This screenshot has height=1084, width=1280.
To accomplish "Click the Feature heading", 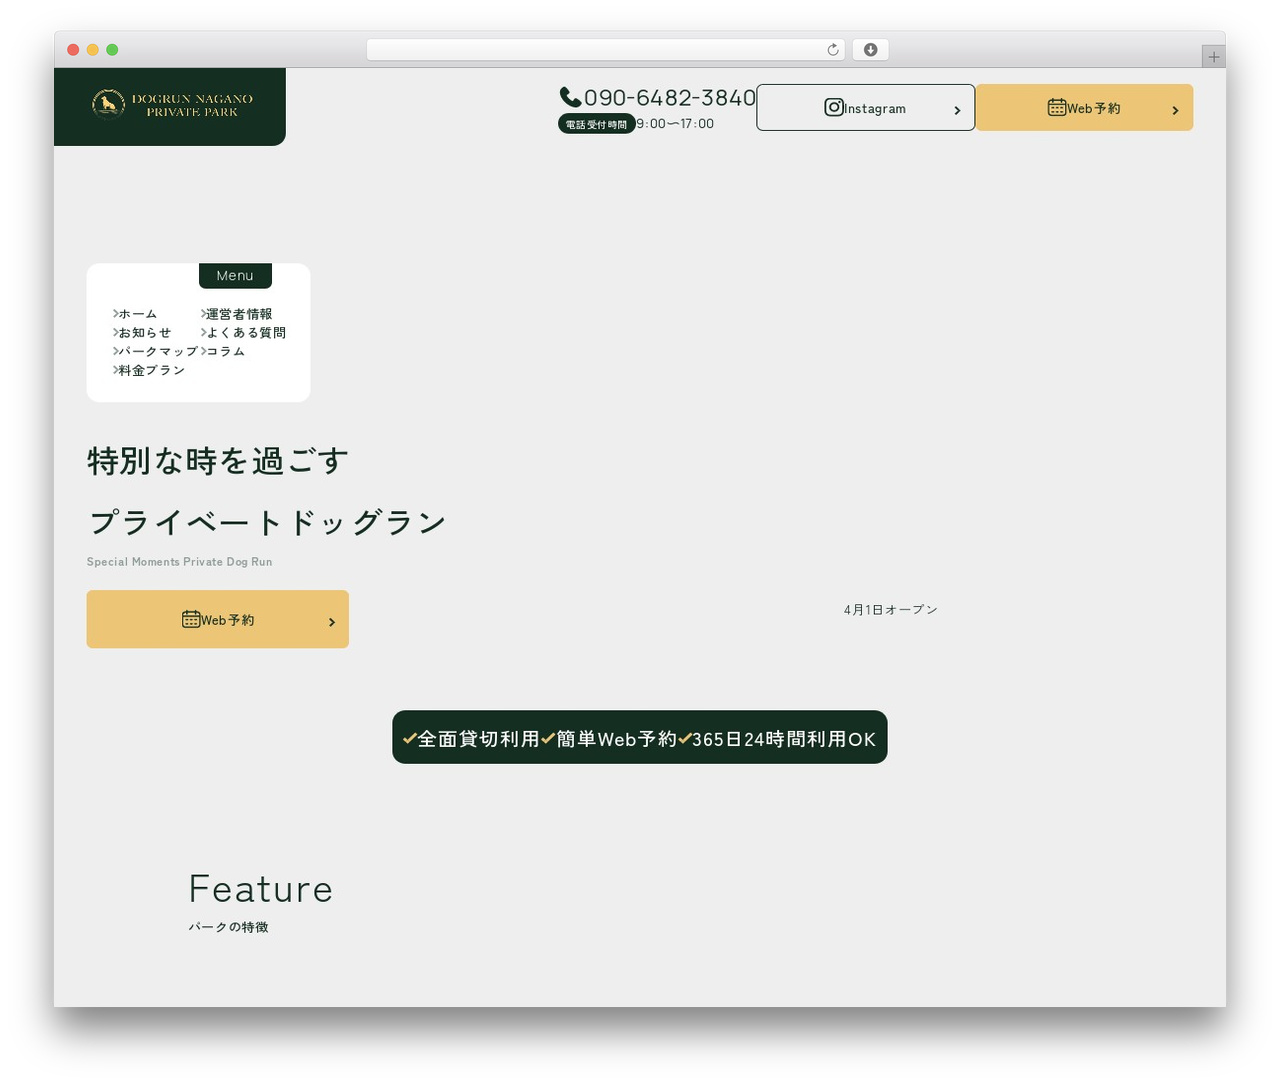I will pyautogui.click(x=260, y=889).
